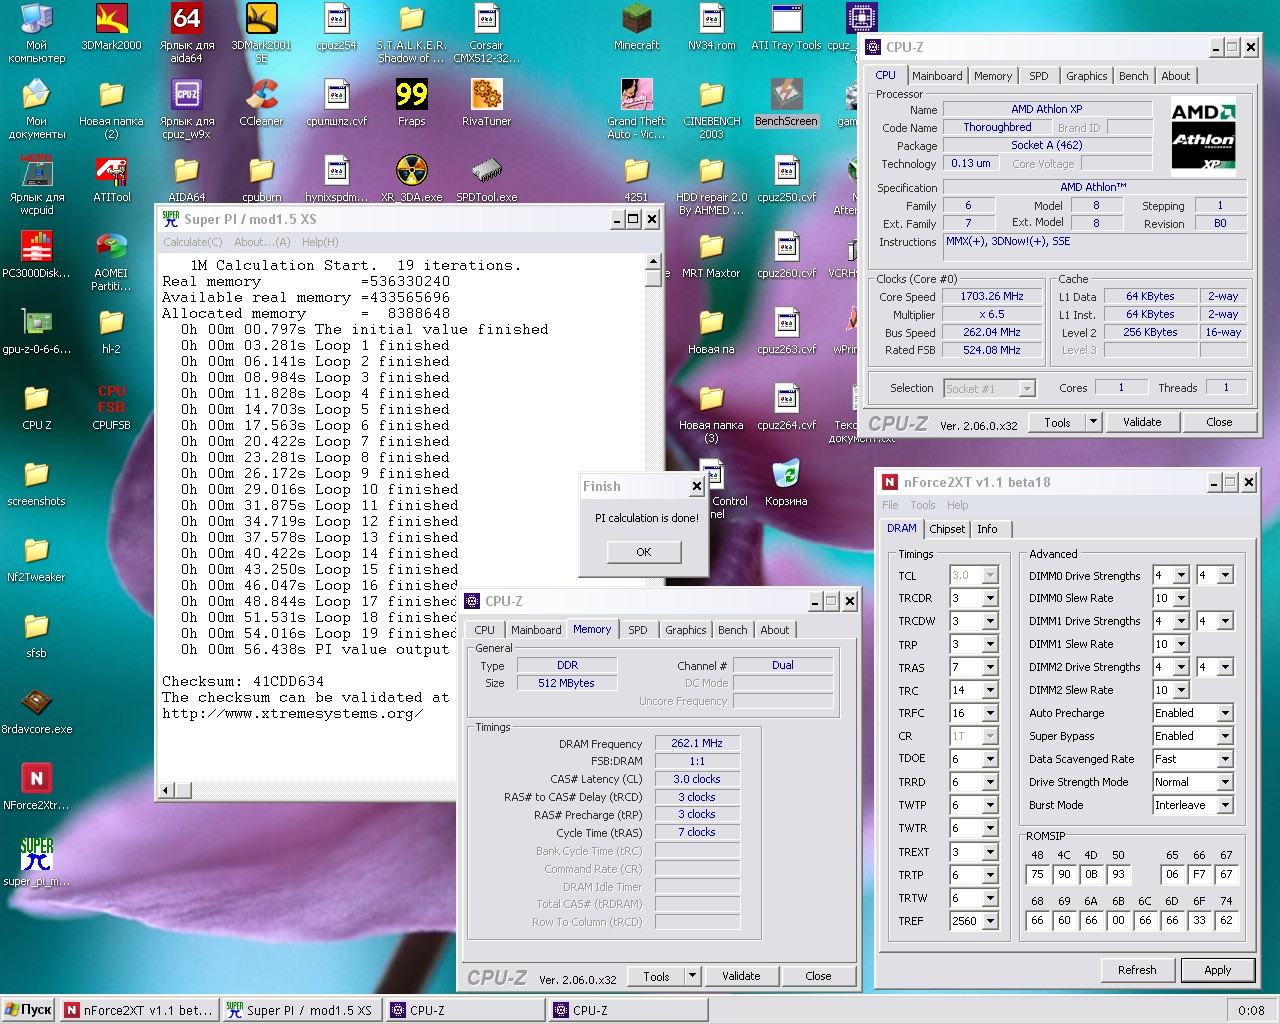Click the Core Speed value 1703.26 MHz
Image resolution: width=1280 pixels, height=1024 pixels.
pyautogui.click(x=992, y=296)
